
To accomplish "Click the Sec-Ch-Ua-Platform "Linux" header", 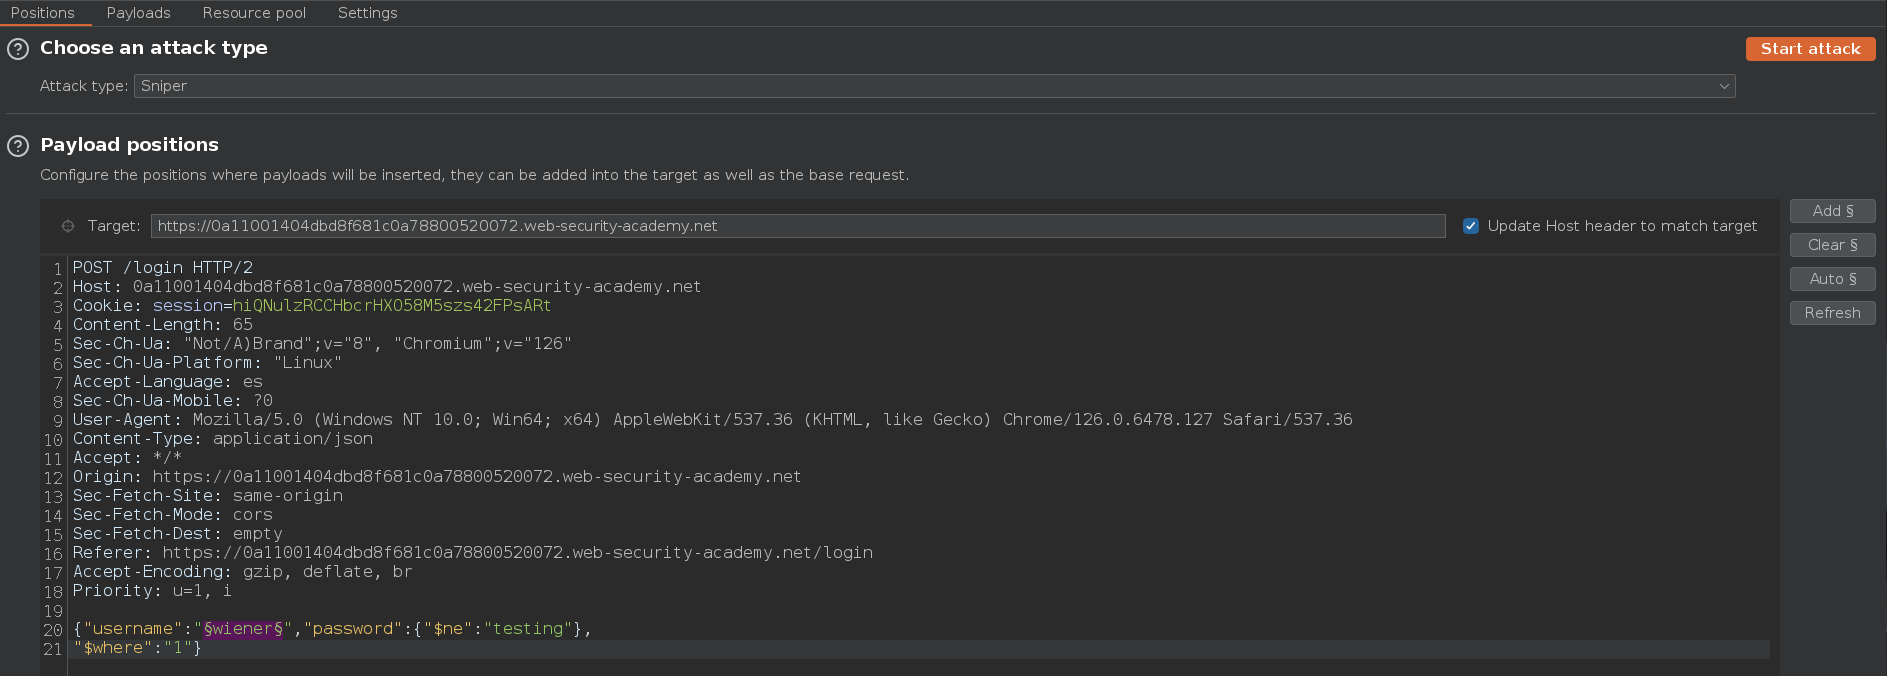I will (207, 363).
